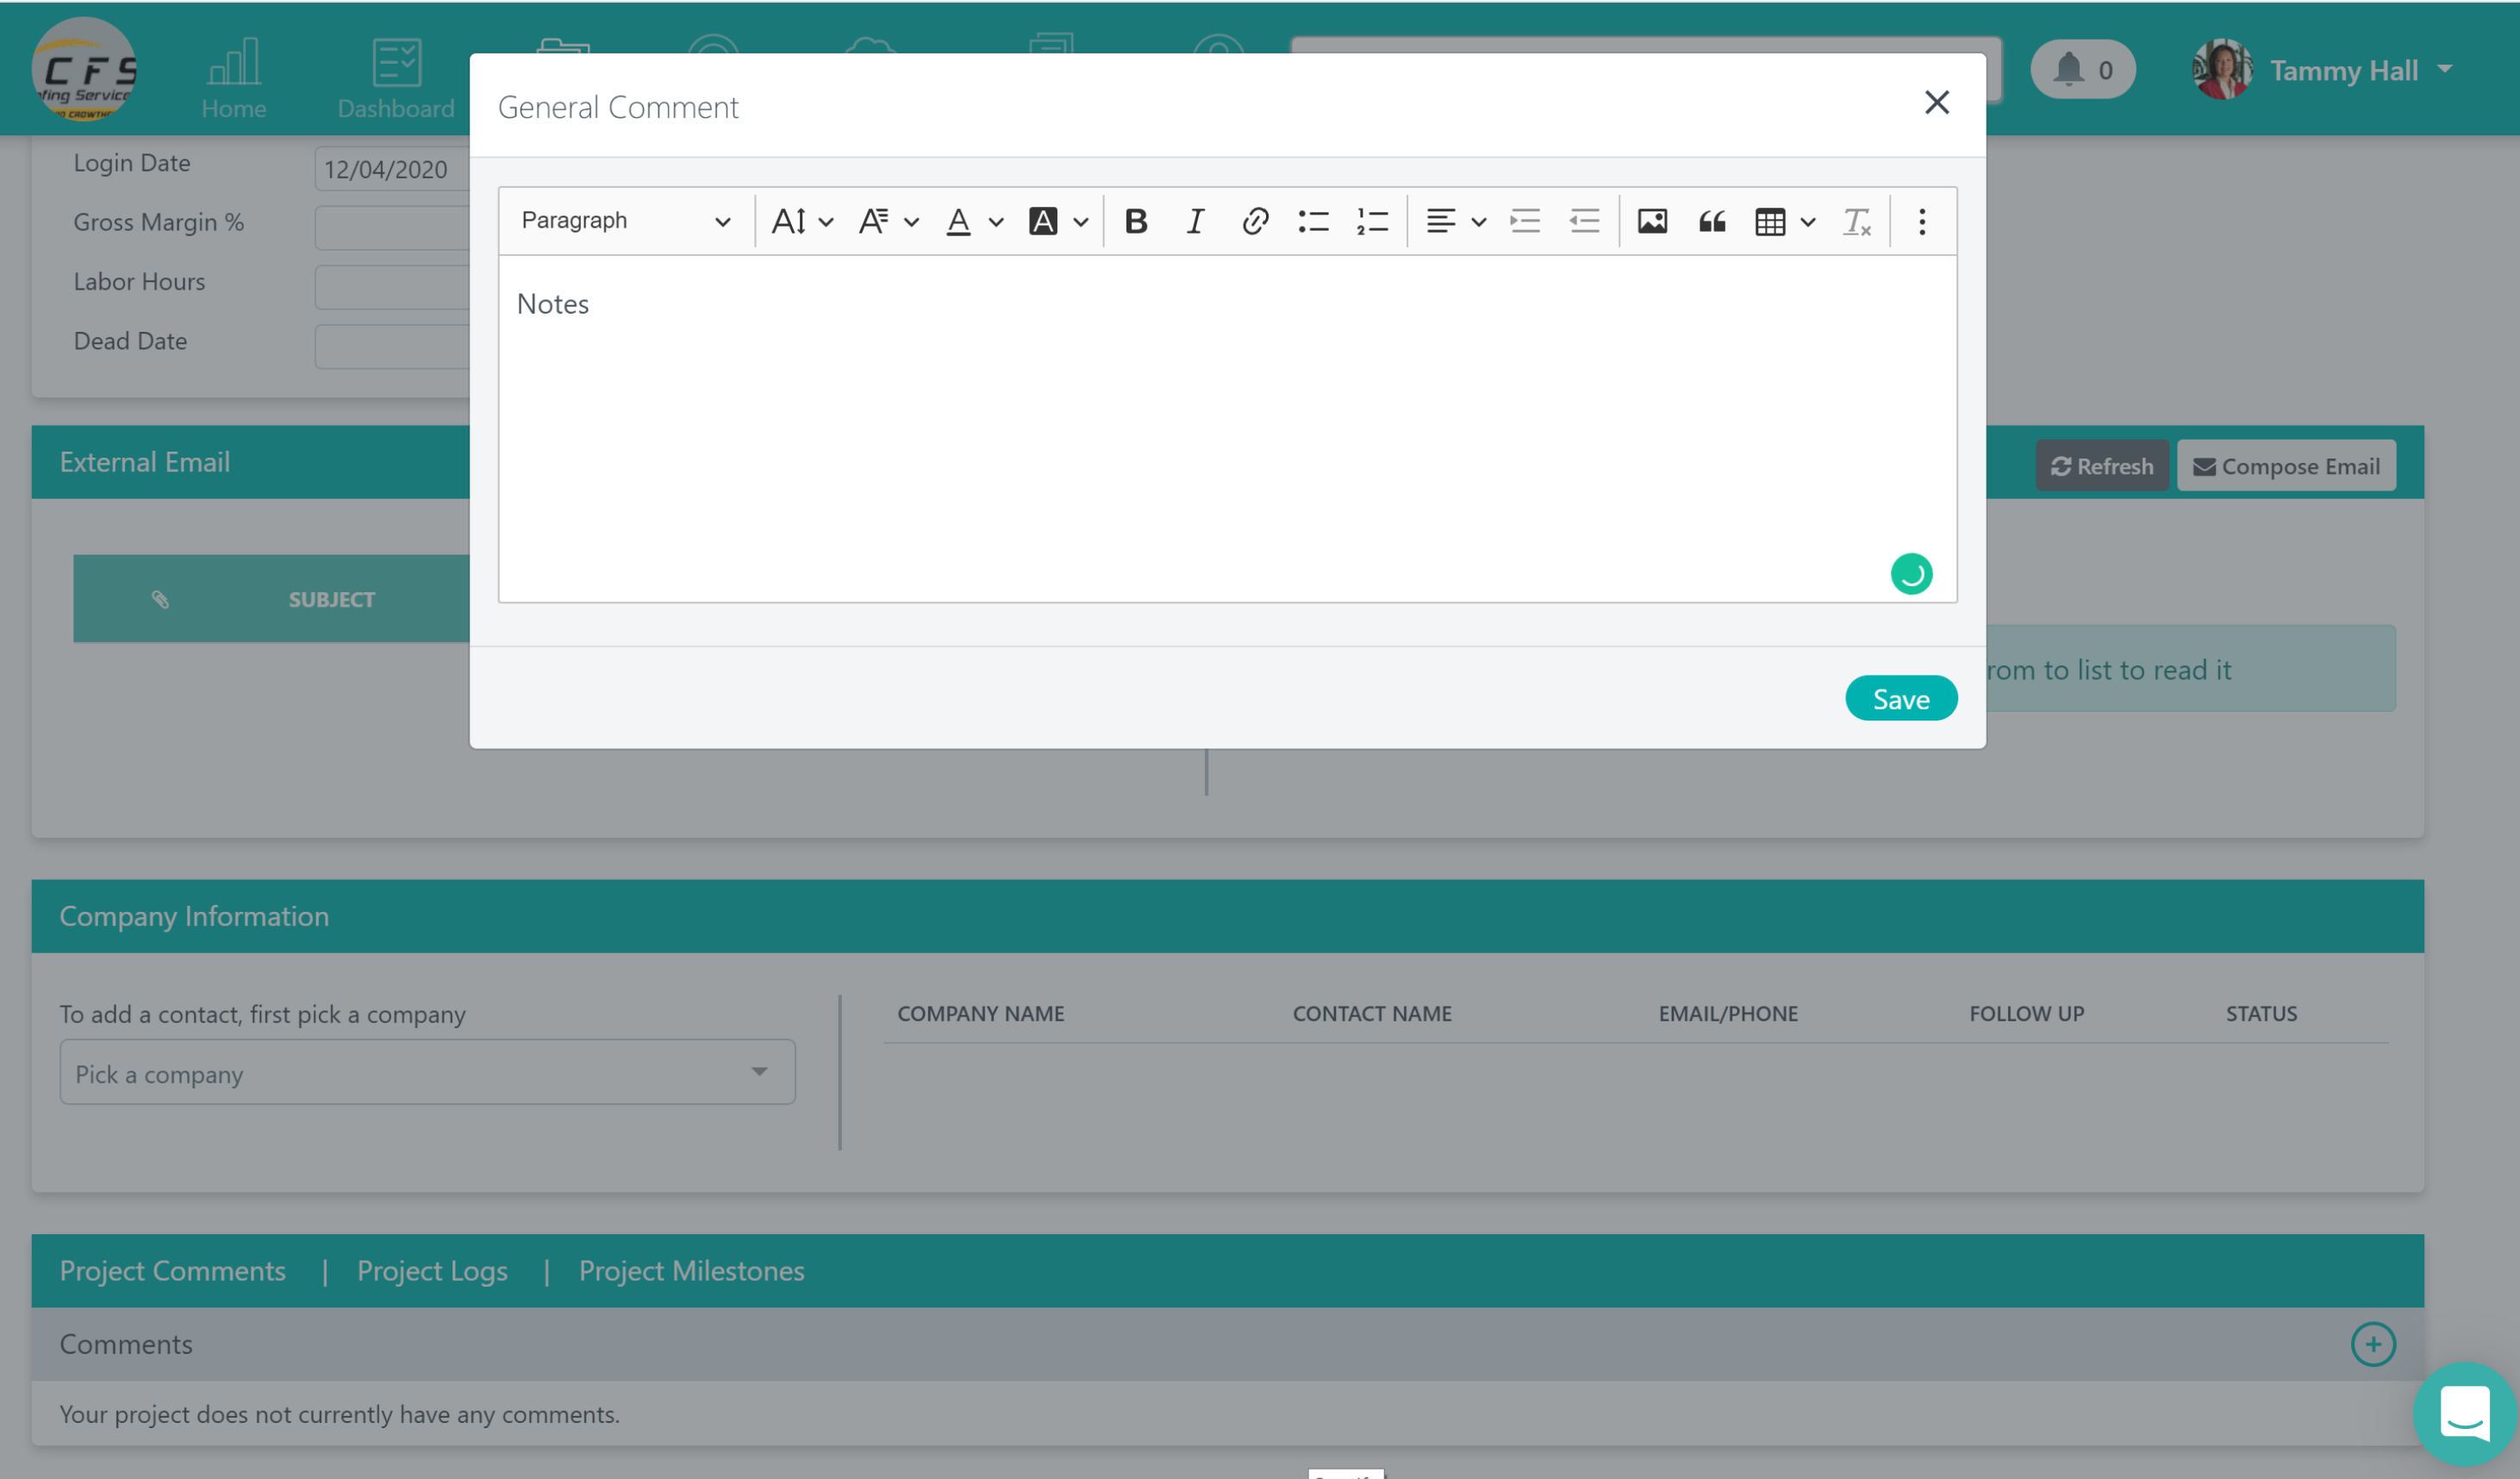Click Tammy Hall's profile picture
This screenshot has width=2520, height=1479.
coord(2222,69)
